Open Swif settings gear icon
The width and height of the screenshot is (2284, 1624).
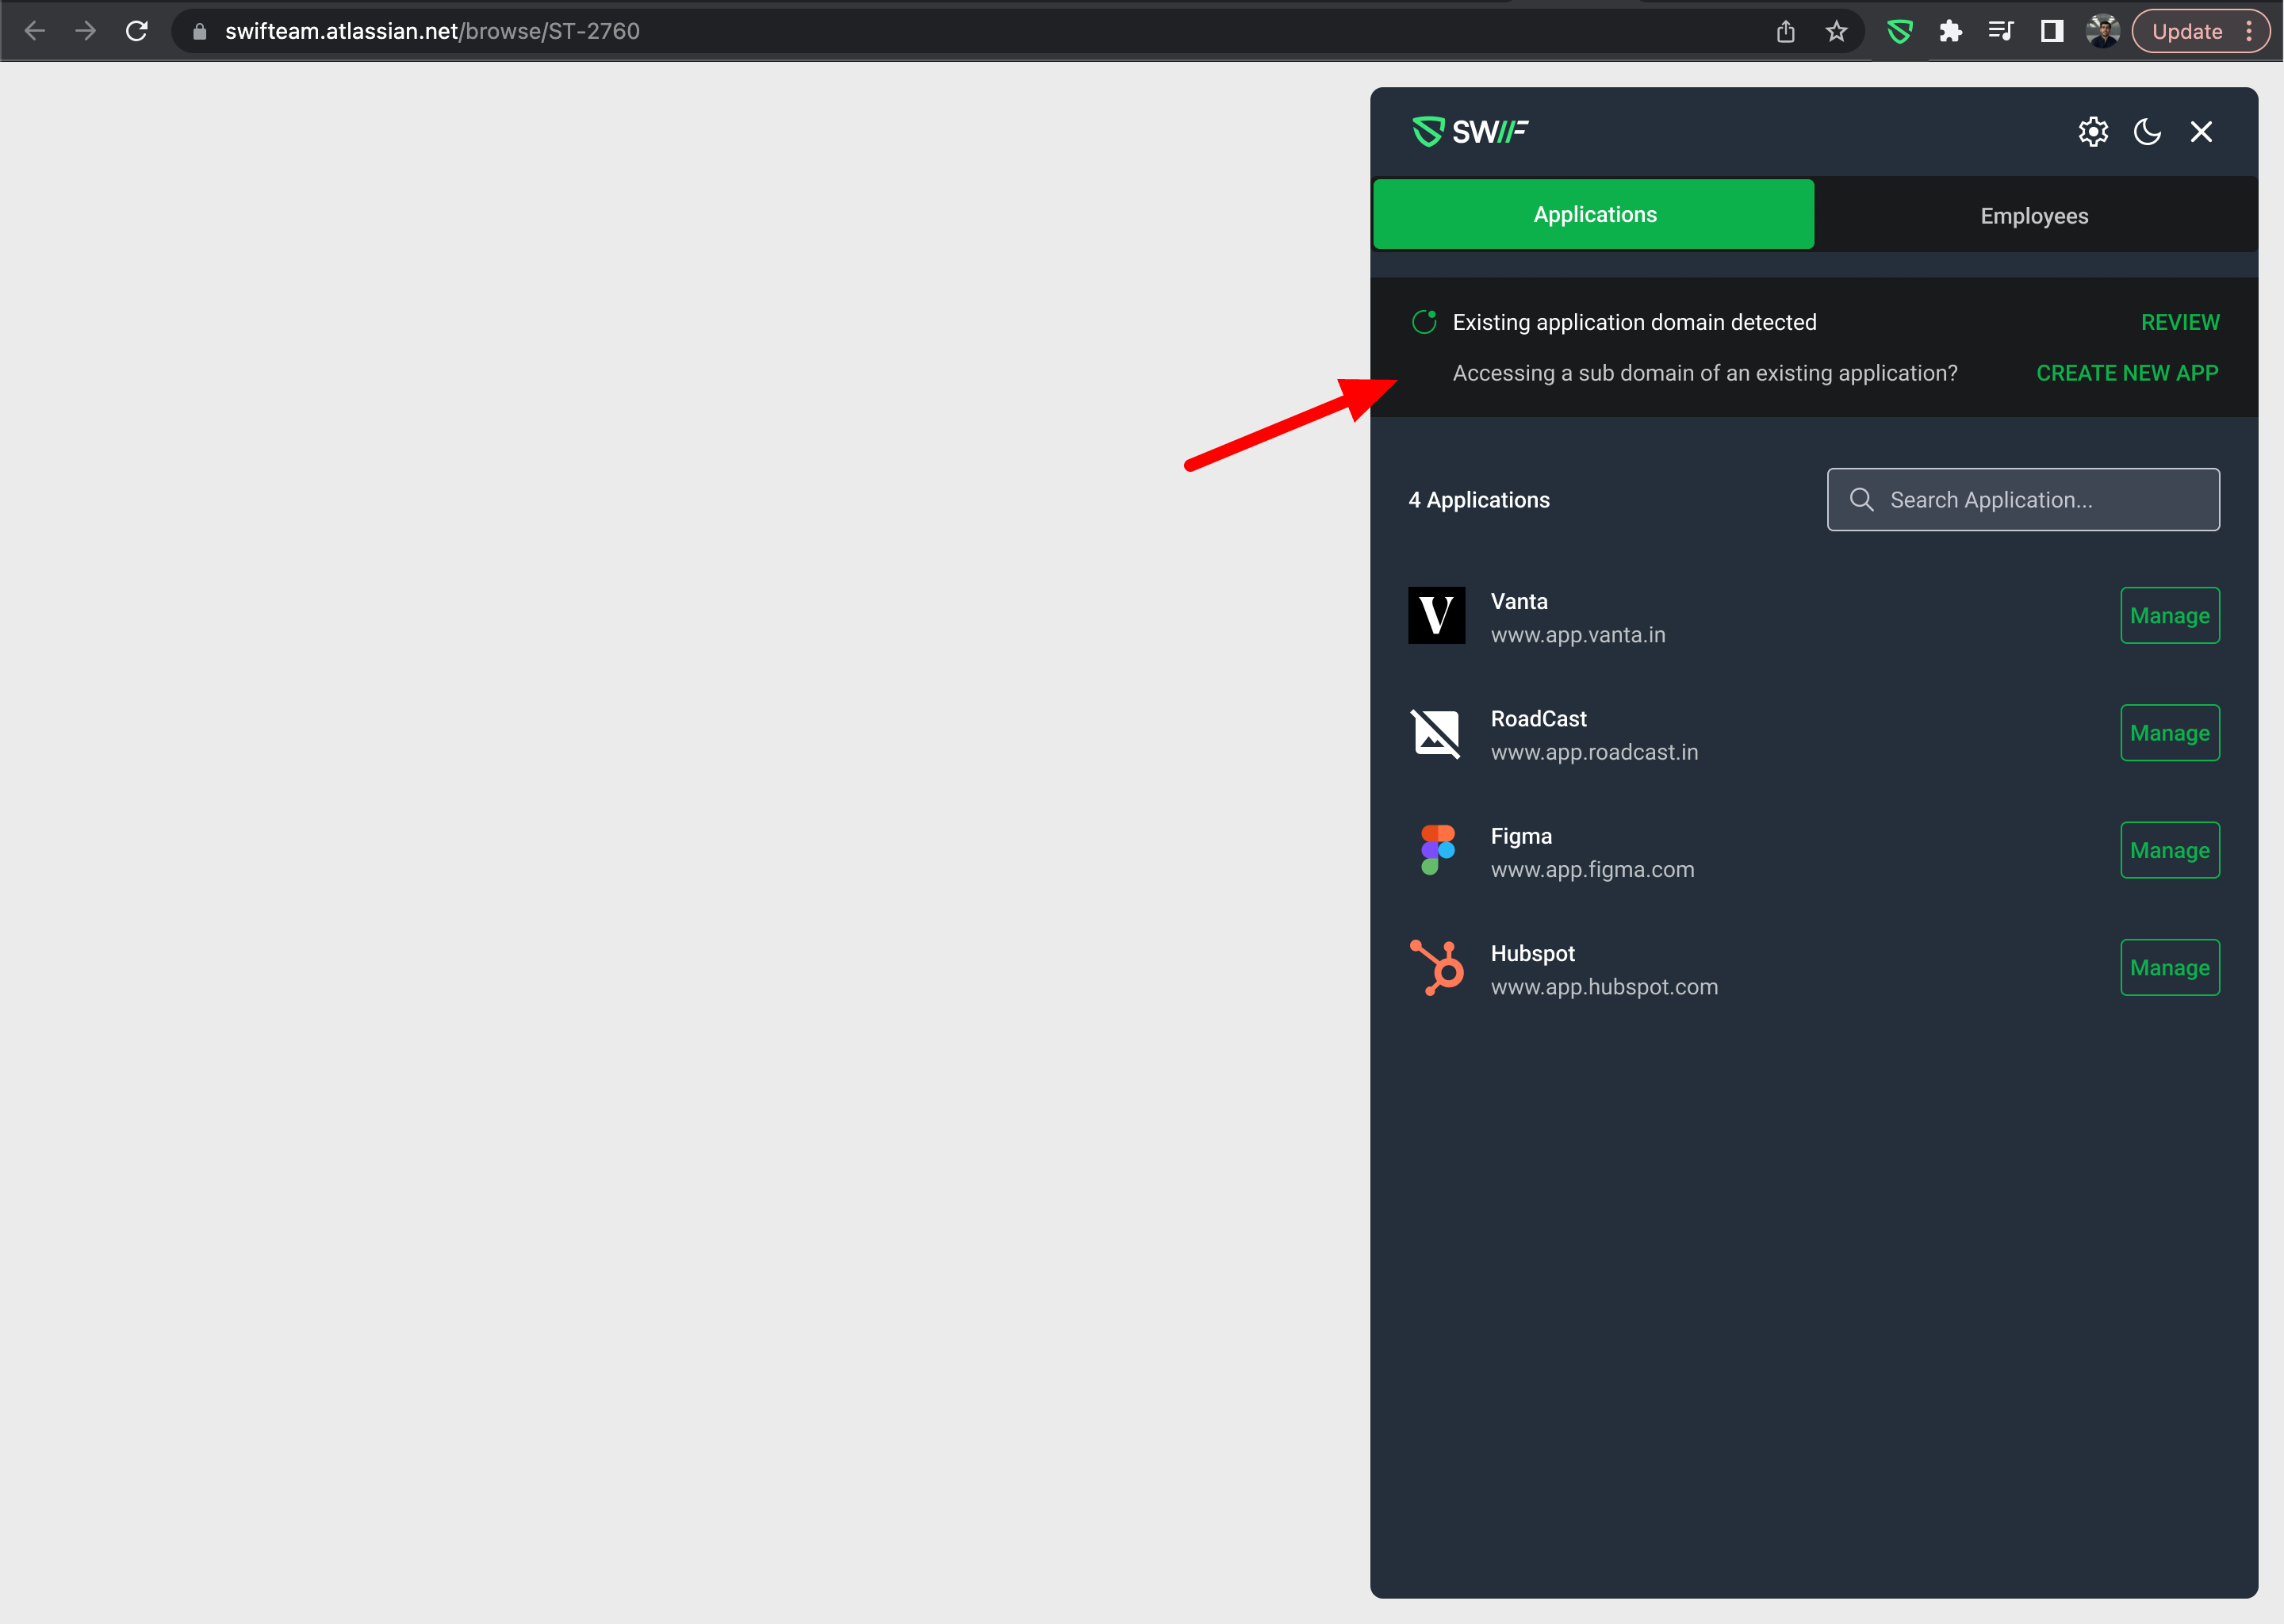[2092, 132]
